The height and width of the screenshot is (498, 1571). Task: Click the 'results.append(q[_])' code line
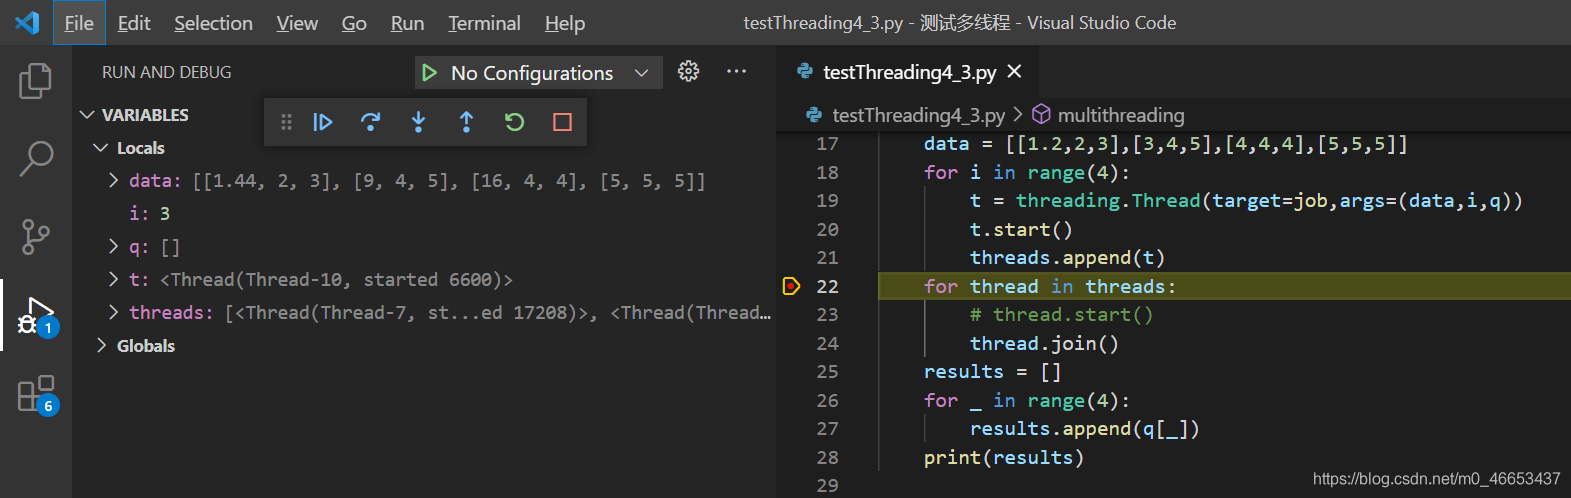pos(1084,428)
